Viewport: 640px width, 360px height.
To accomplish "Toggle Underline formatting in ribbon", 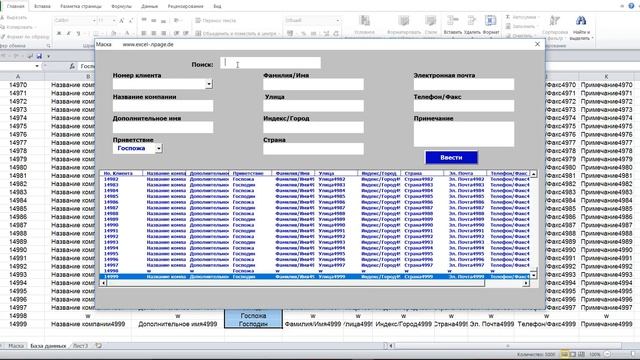I will coord(78,33).
